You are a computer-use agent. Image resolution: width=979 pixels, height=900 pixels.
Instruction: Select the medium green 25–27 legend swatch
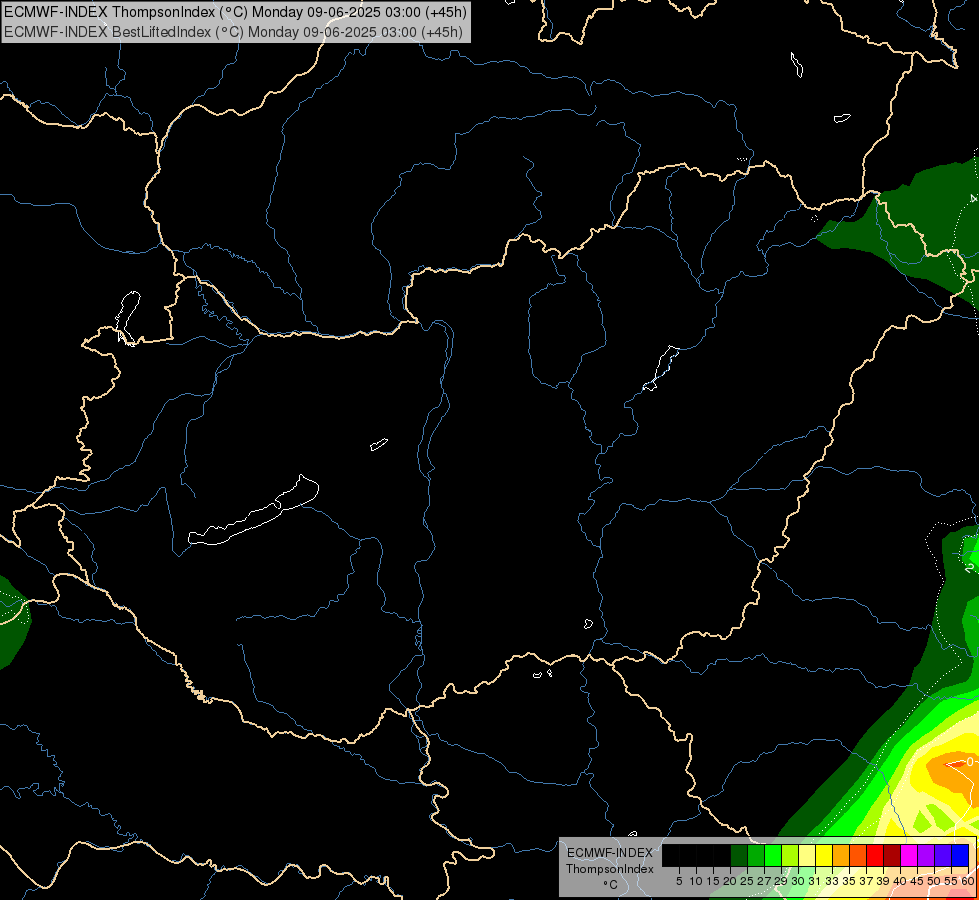(x=755, y=856)
